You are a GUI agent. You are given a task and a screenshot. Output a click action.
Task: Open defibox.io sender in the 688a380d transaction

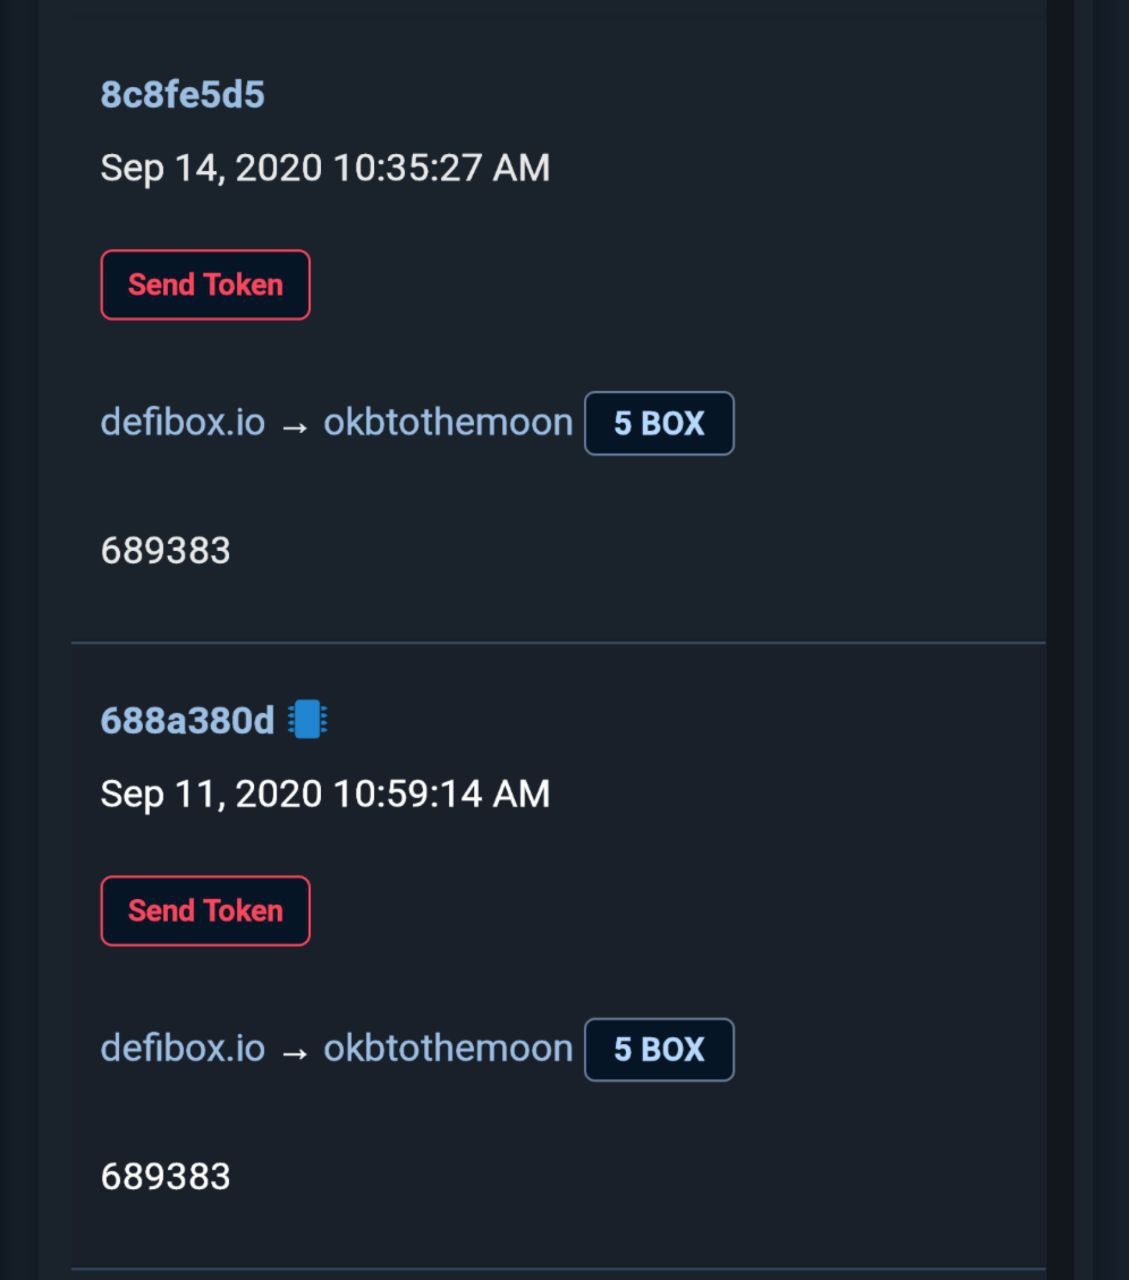(182, 1048)
